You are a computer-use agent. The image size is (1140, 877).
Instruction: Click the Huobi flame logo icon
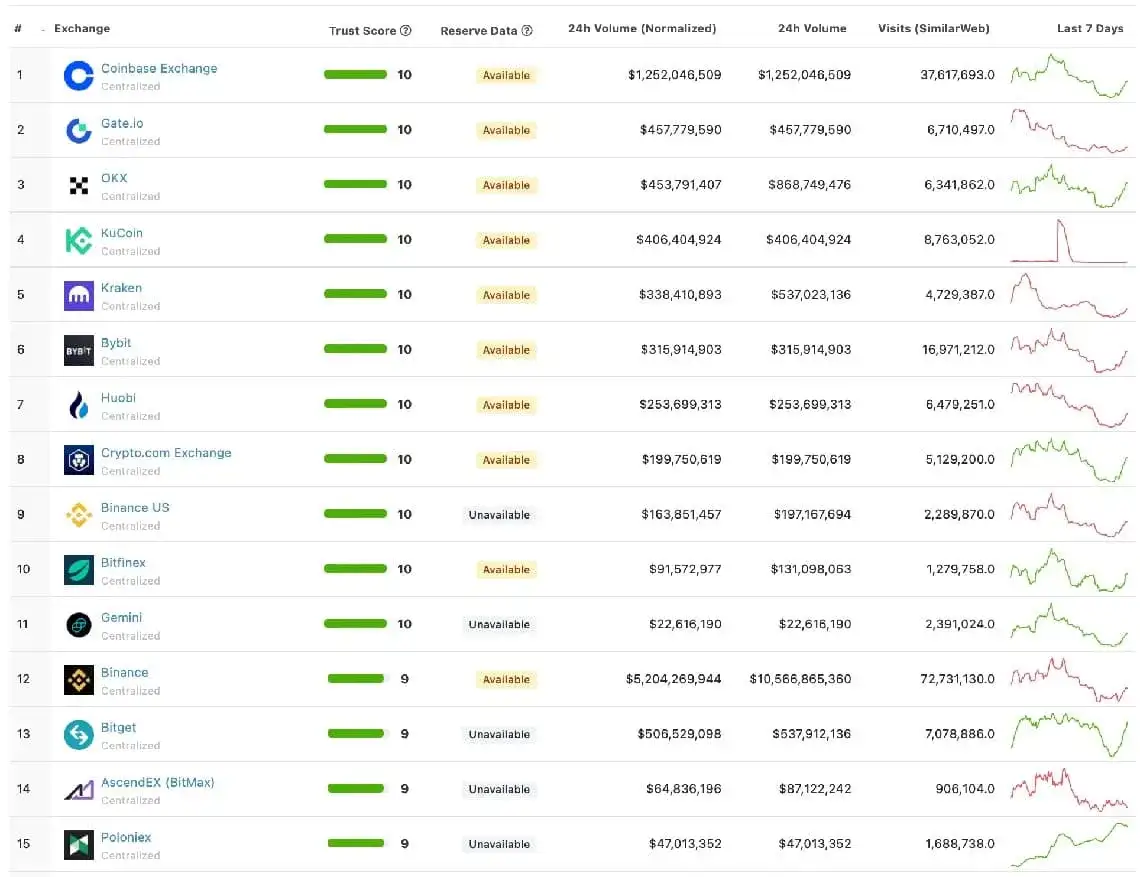[x=79, y=405]
